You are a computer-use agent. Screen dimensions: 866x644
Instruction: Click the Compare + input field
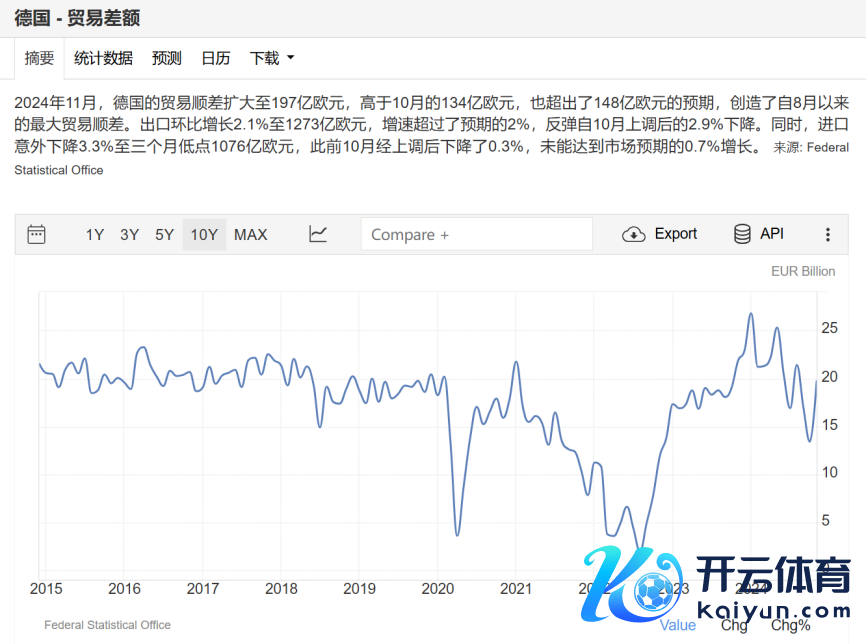tap(476, 235)
